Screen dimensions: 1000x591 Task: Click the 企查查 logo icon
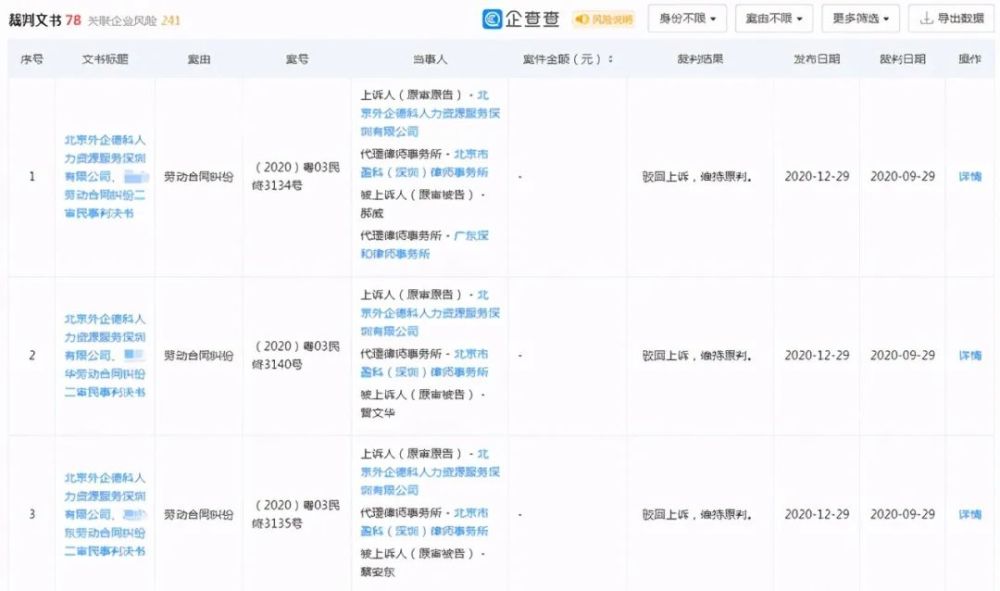coord(492,19)
